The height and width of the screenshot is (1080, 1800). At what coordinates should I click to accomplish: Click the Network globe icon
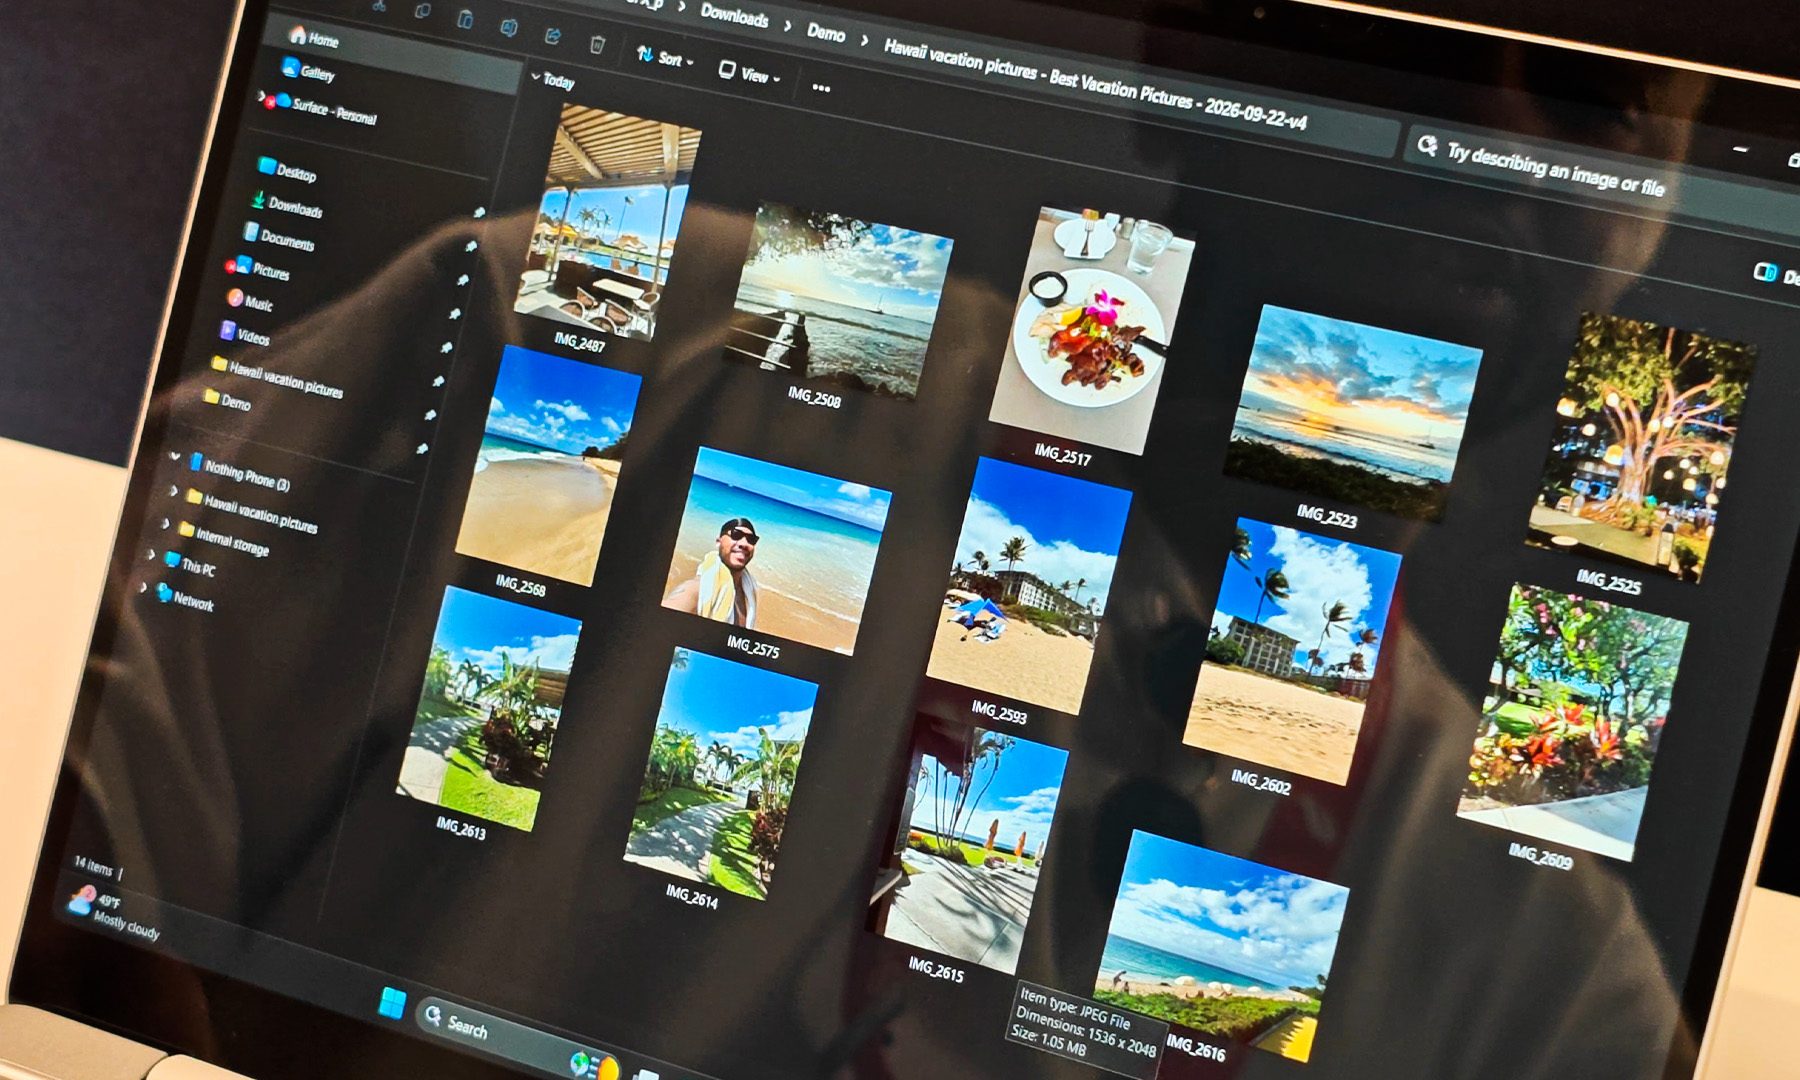(165, 593)
